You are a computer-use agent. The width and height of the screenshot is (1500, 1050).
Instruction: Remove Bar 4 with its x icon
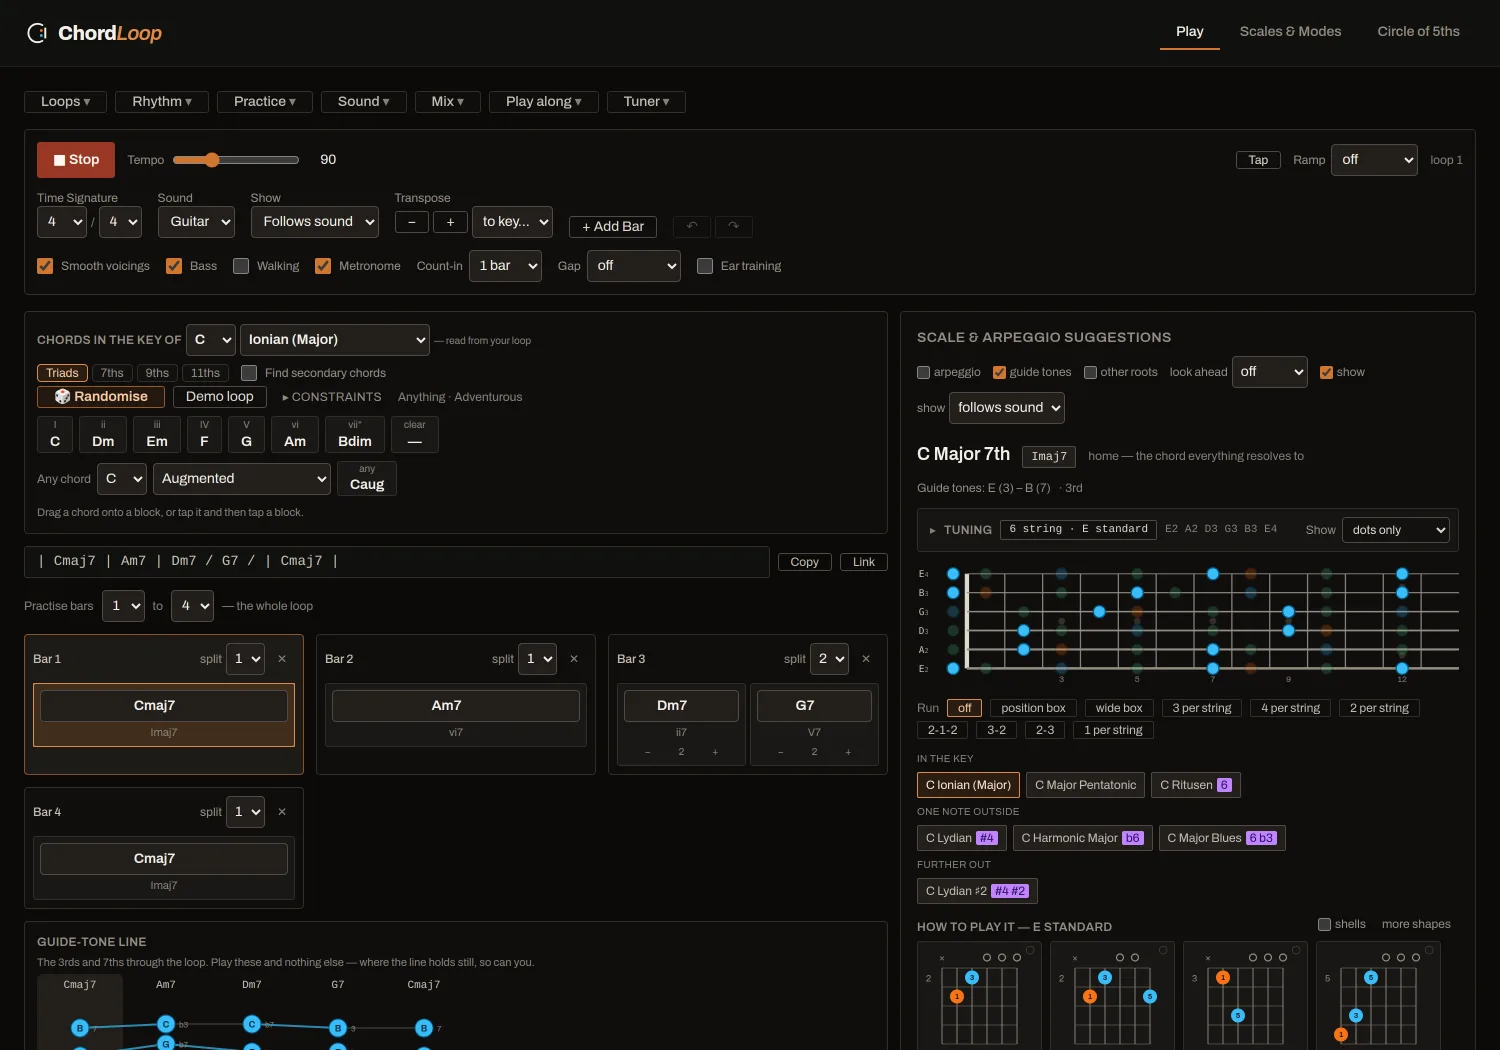[282, 812]
